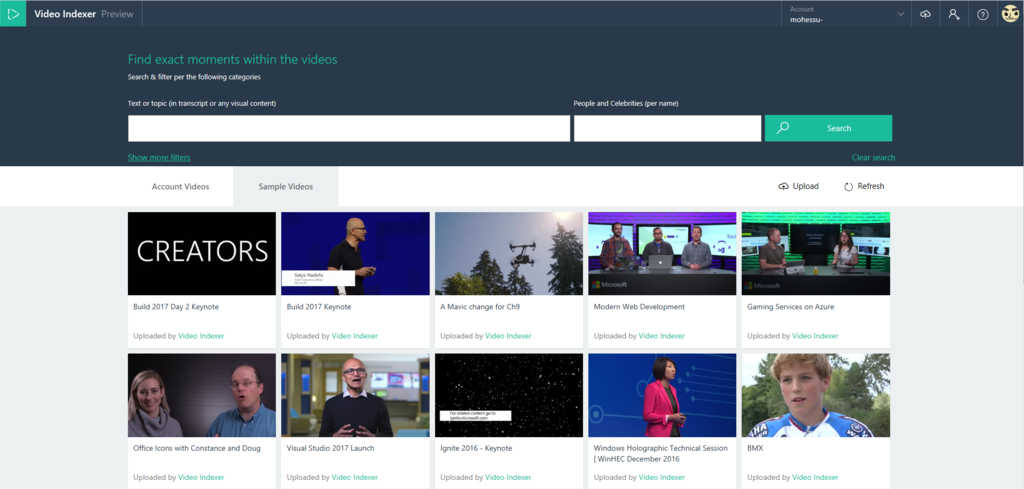Click Video Indexer link under Ignite 2016 - Keynote
This screenshot has width=1024, height=489.
[x=508, y=478]
